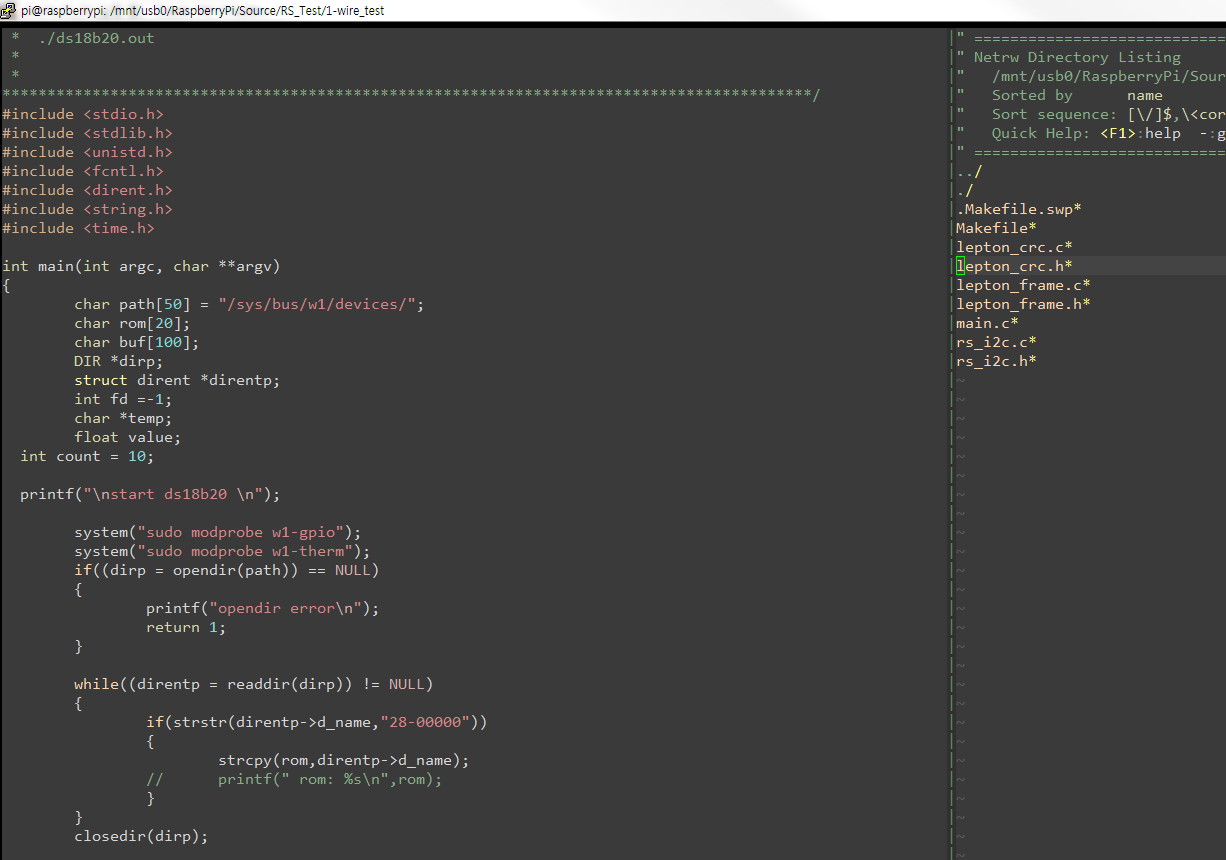Click the int count = 10; line
The image size is (1226, 860).
click(87, 456)
